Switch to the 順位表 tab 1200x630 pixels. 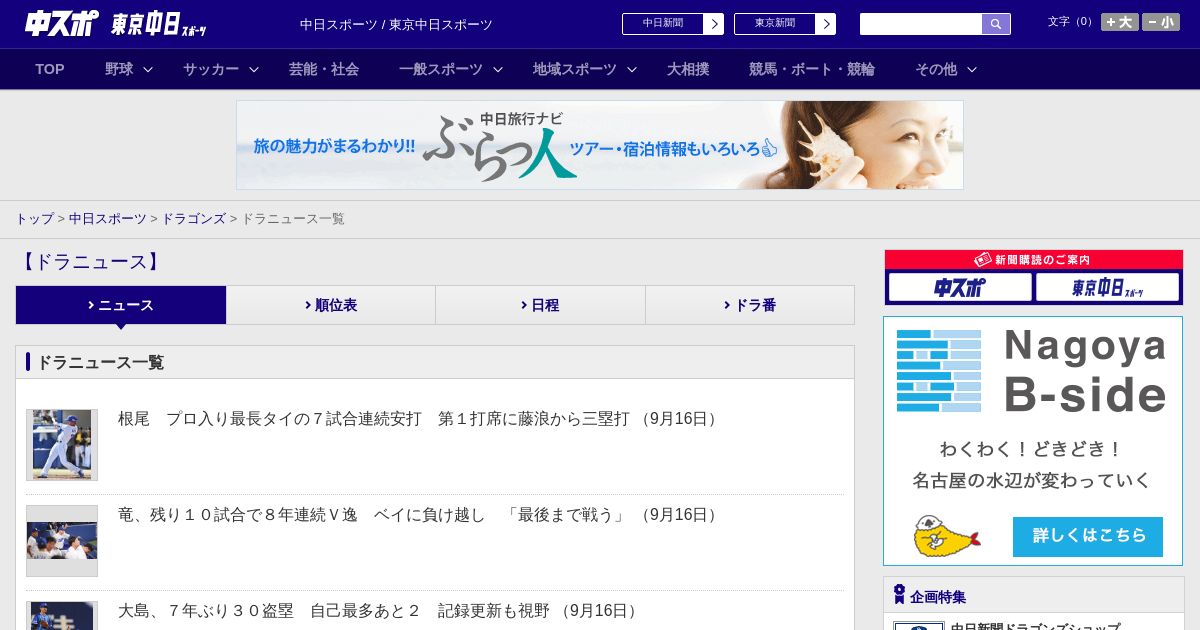click(331, 305)
